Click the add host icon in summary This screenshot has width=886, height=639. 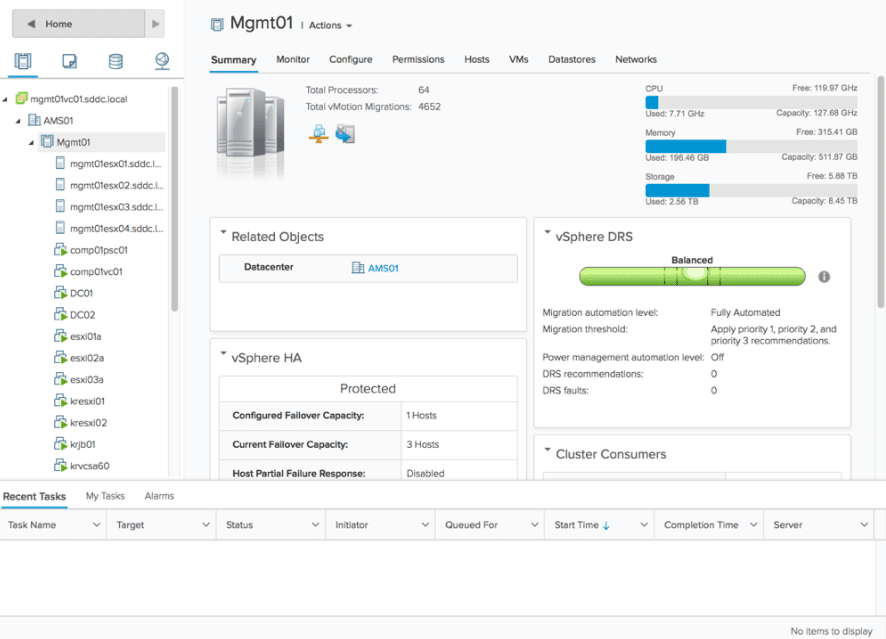[319, 134]
